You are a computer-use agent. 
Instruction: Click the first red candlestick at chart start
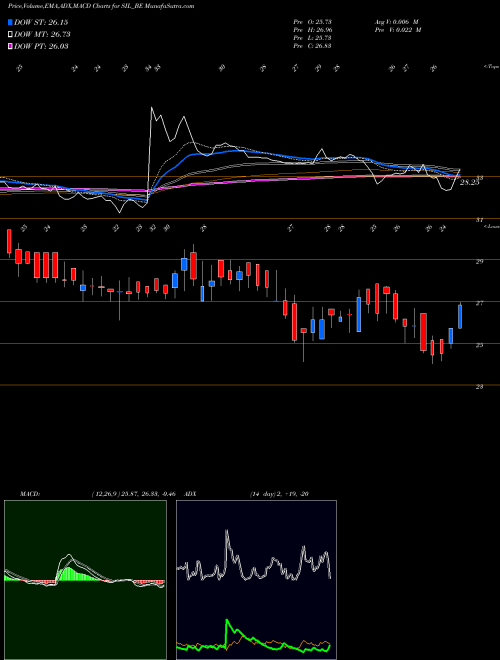[9, 242]
